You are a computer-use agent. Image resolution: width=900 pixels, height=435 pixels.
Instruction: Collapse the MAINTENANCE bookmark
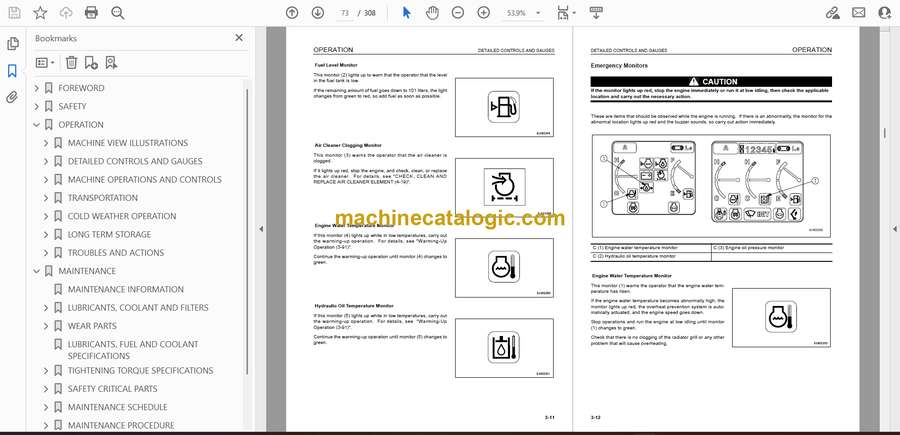37,271
